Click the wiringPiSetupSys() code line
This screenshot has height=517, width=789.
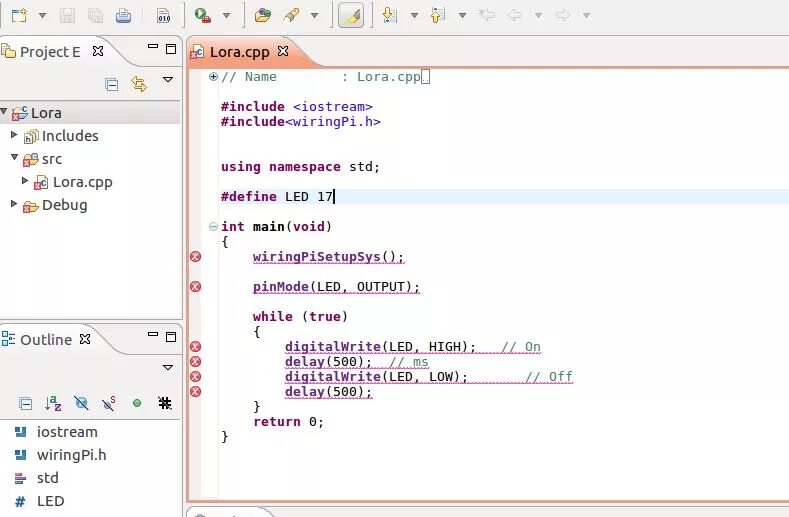pyautogui.click(x=328, y=257)
